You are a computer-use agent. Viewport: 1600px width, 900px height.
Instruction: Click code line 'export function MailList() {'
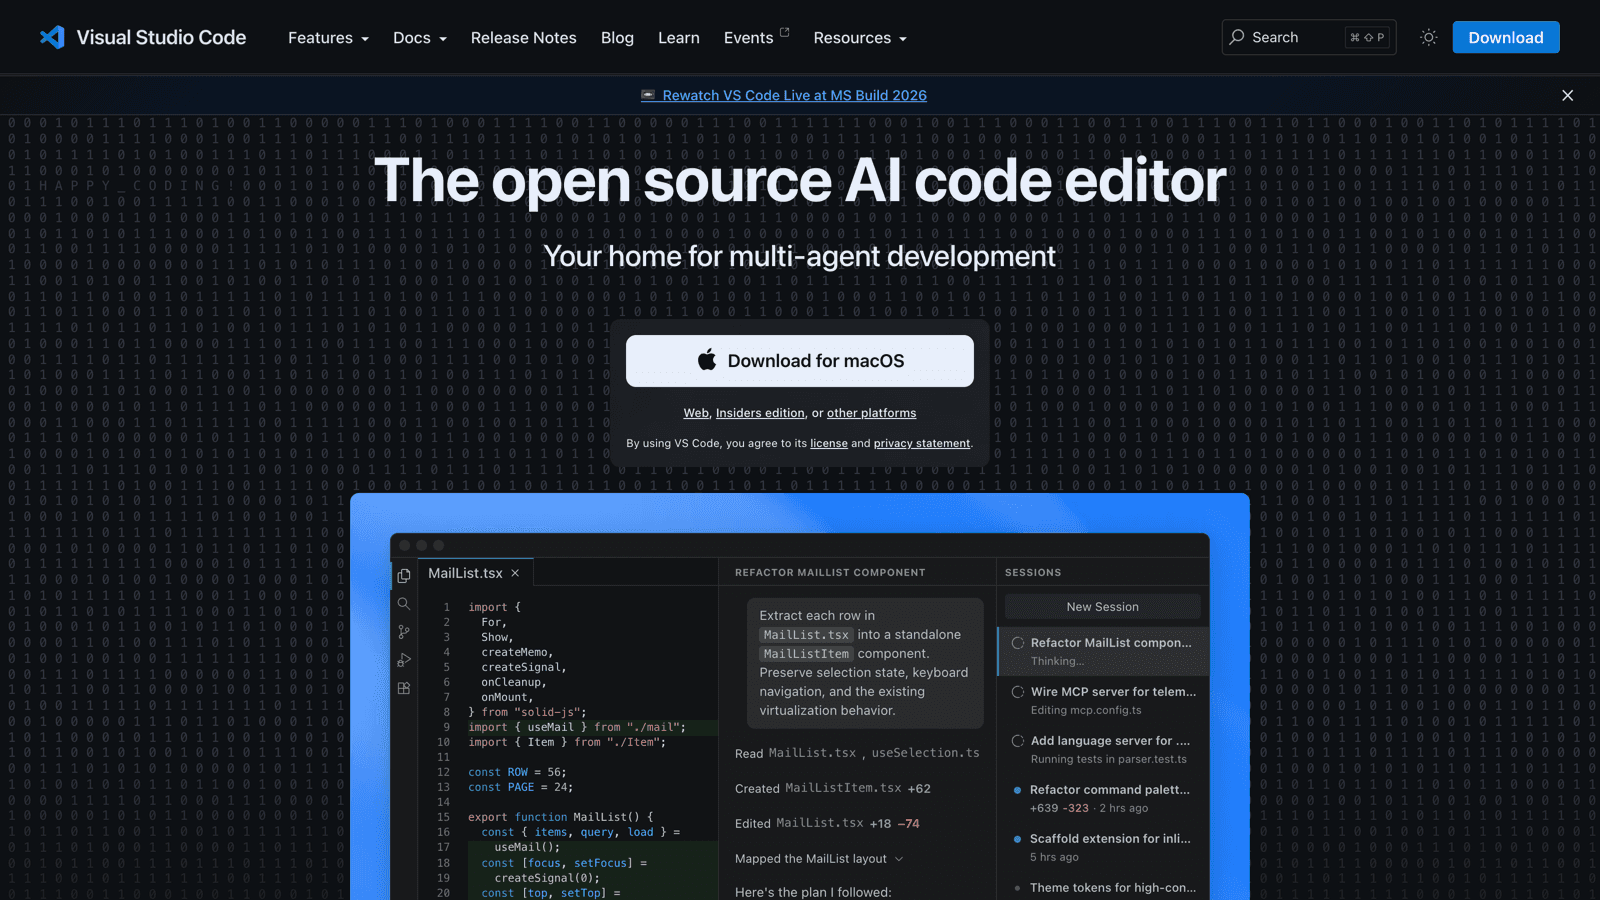pyautogui.click(x=560, y=817)
